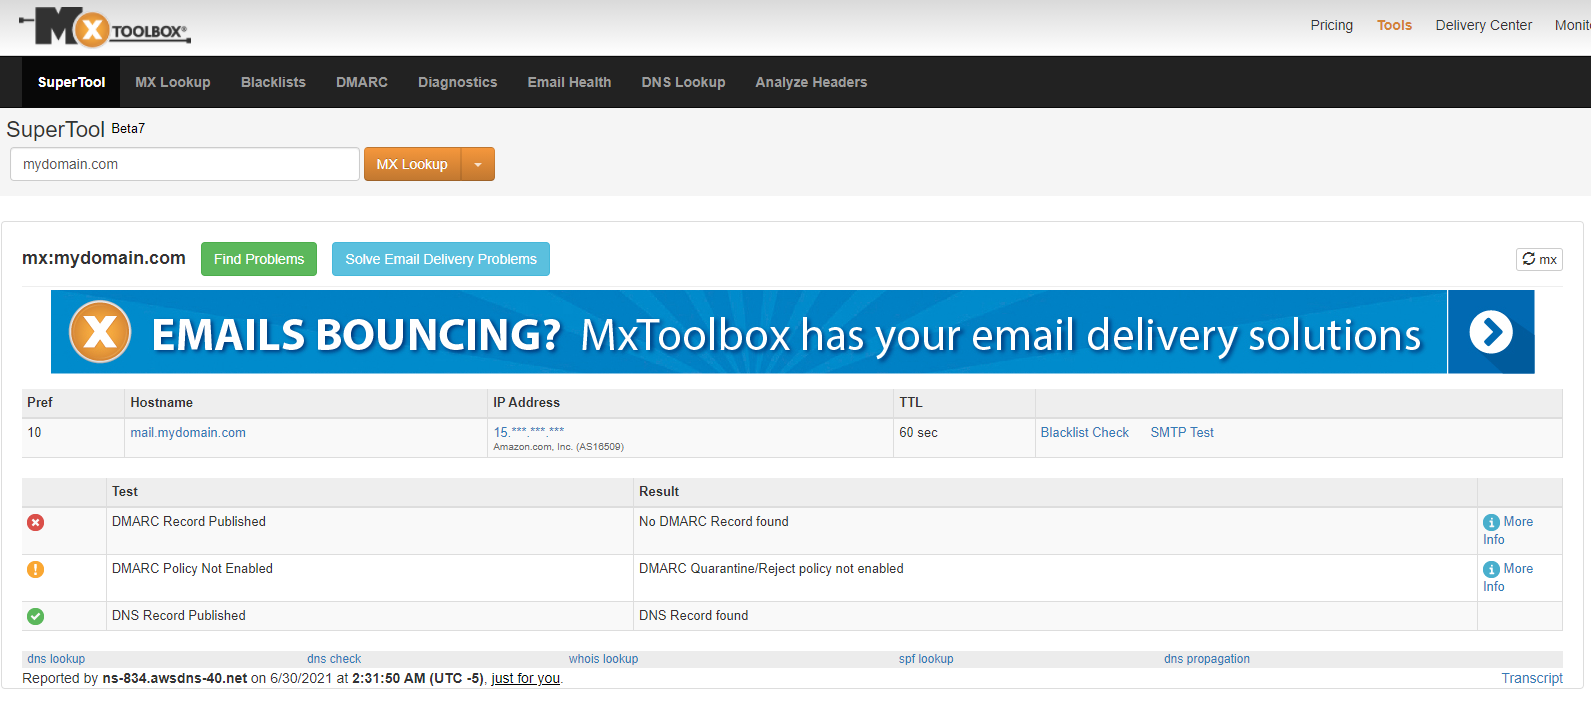Click the 'No DMARC Record found' result text
Screen dimensions: 1591x701
coord(714,521)
